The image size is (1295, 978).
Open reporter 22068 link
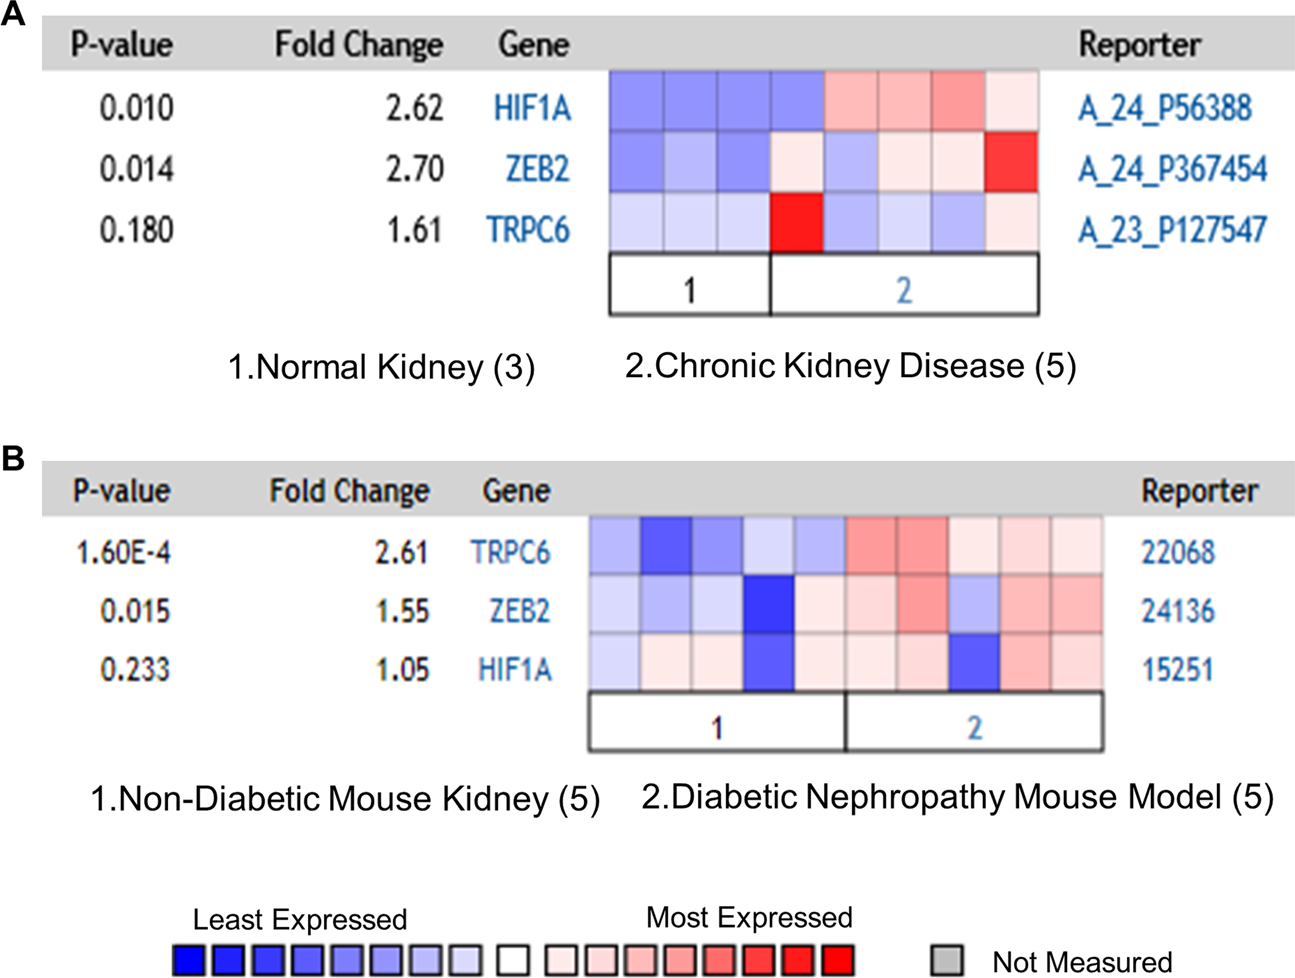(x=1178, y=551)
